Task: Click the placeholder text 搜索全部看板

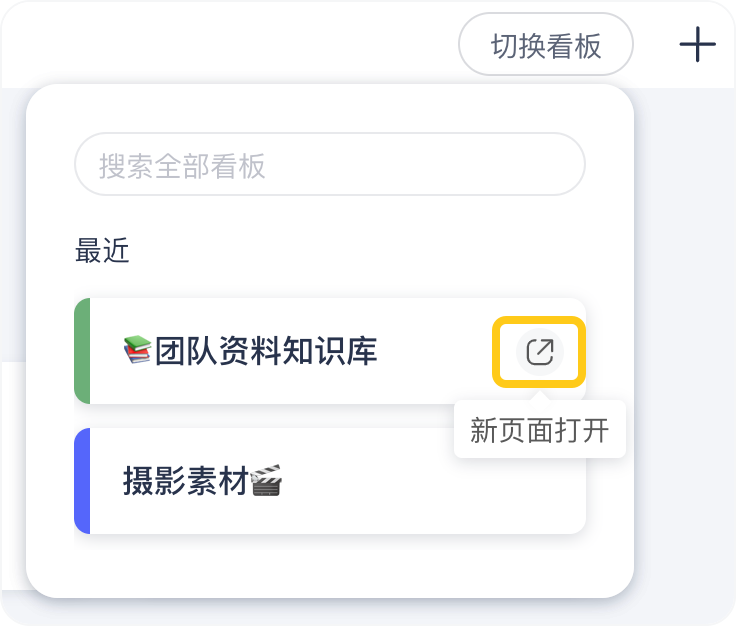Action: 182,165
